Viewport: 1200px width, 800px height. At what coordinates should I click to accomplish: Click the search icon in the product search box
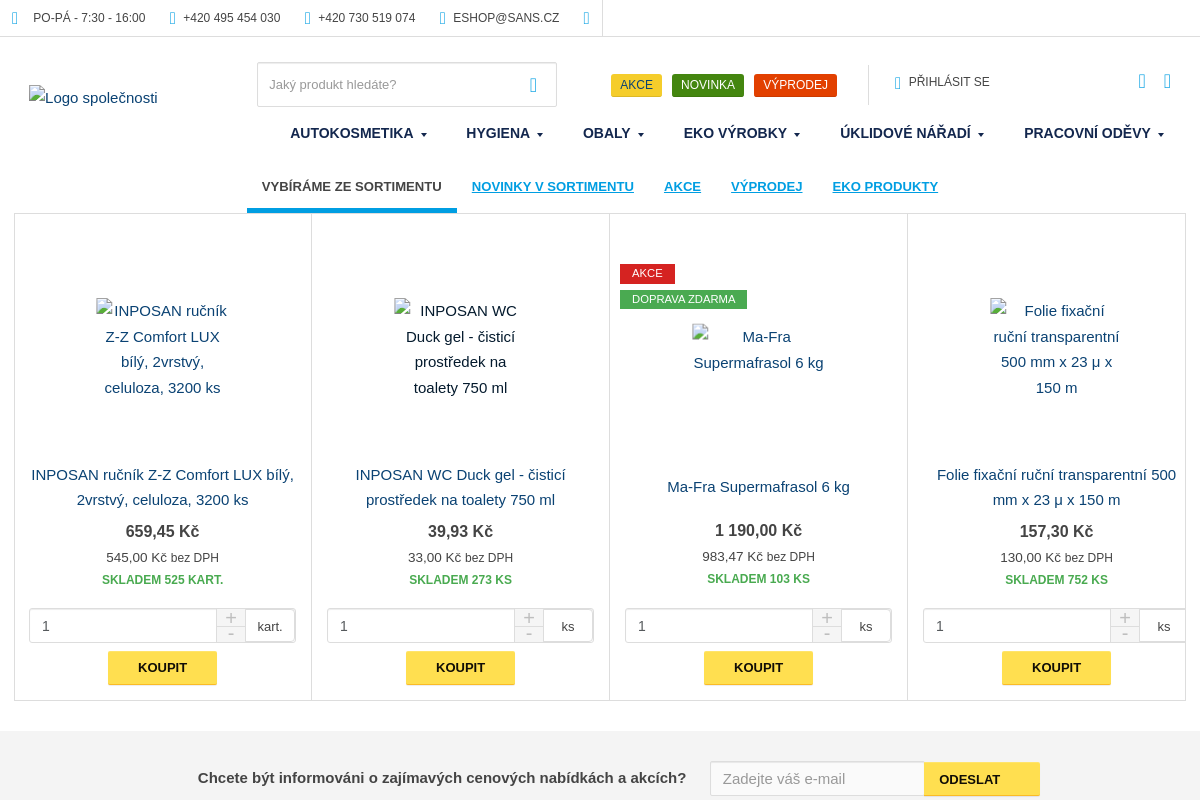point(533,85)
